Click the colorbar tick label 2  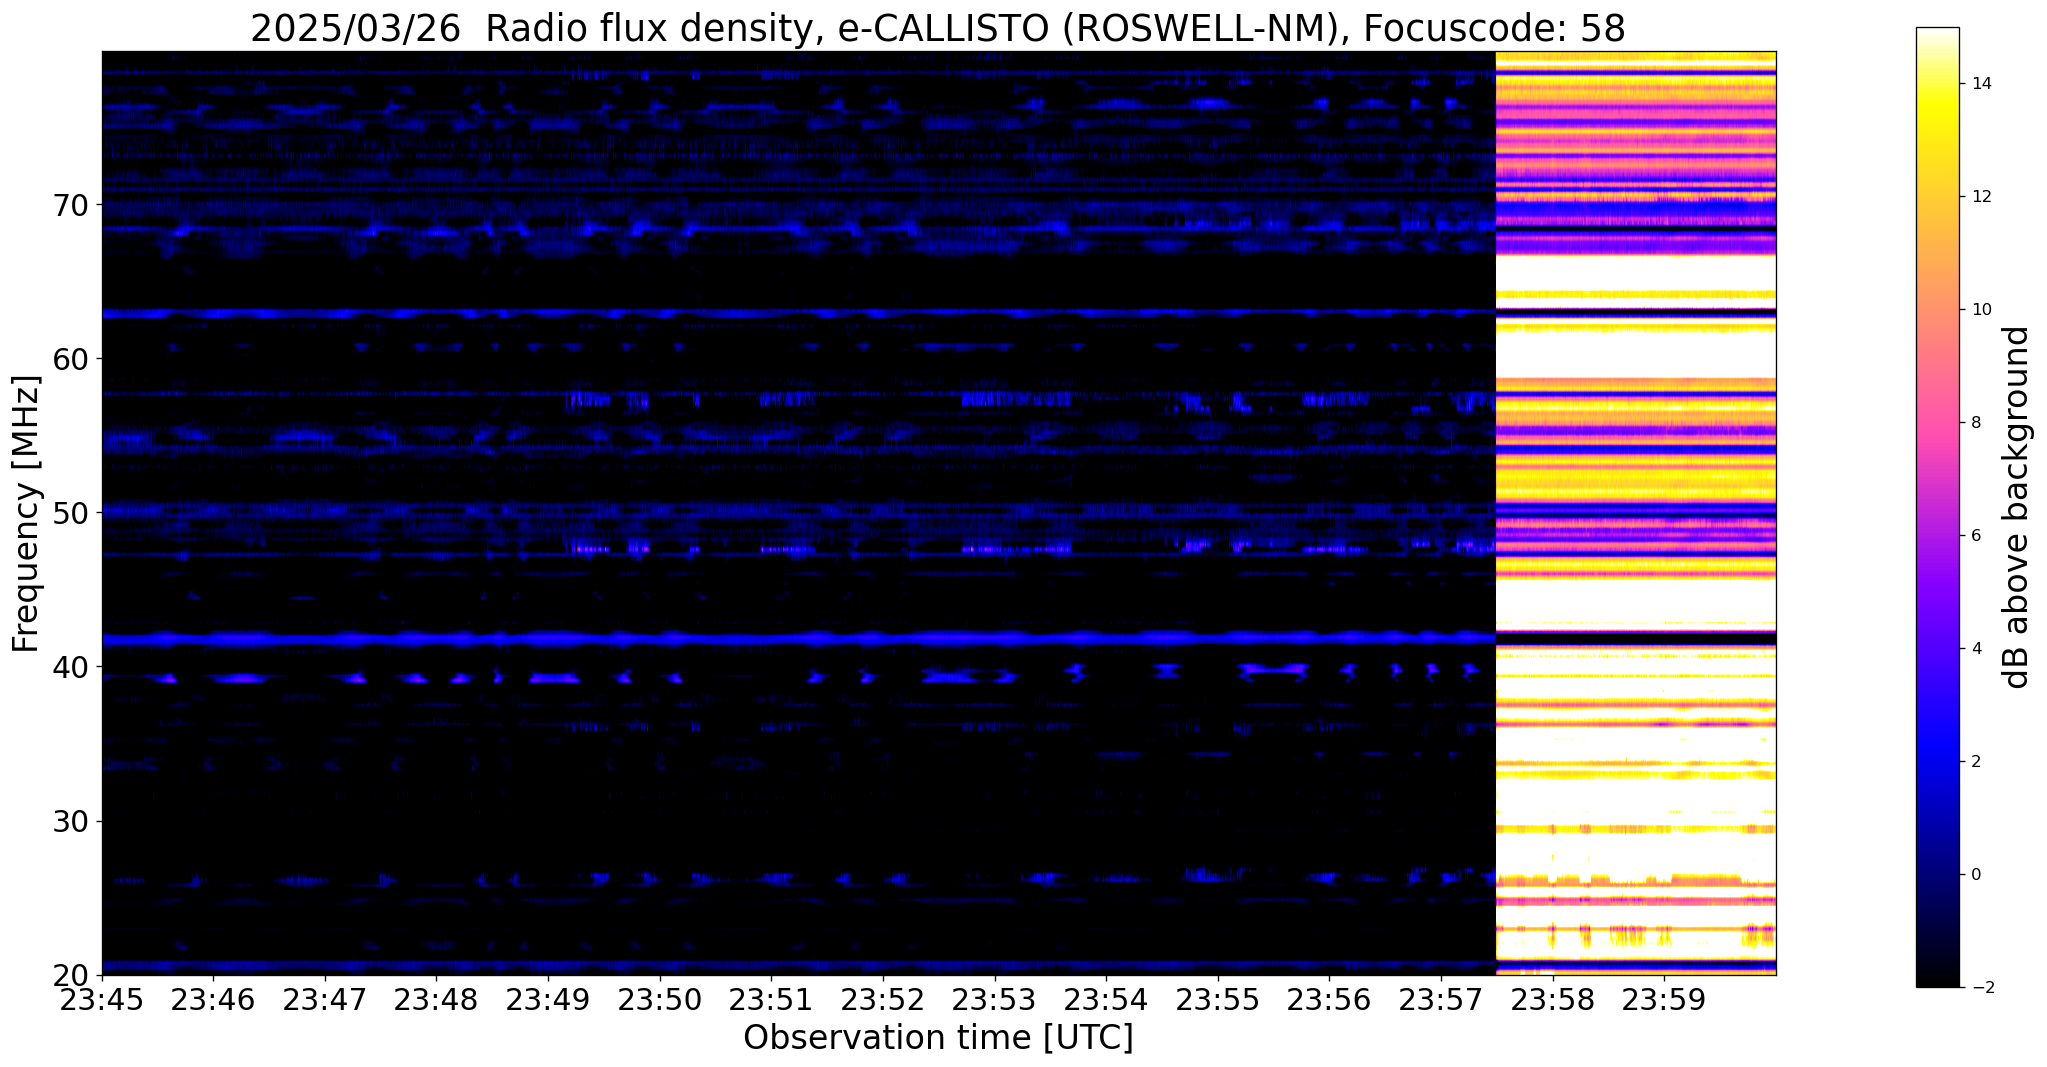click(1976, 762)
